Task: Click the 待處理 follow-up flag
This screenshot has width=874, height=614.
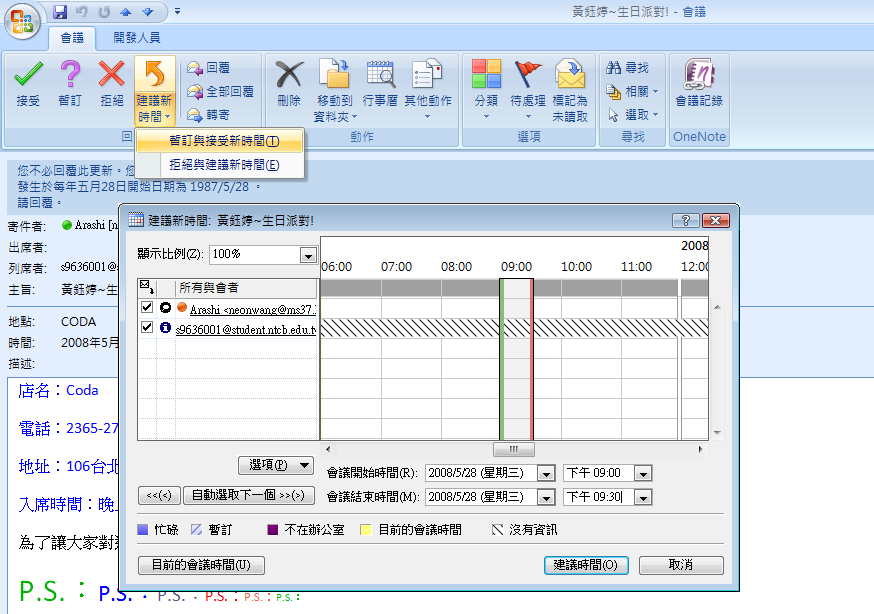Action: click(528, 89)
